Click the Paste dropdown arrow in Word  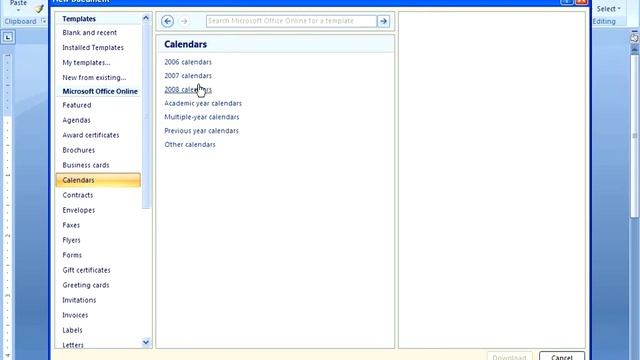click(18, 10)
